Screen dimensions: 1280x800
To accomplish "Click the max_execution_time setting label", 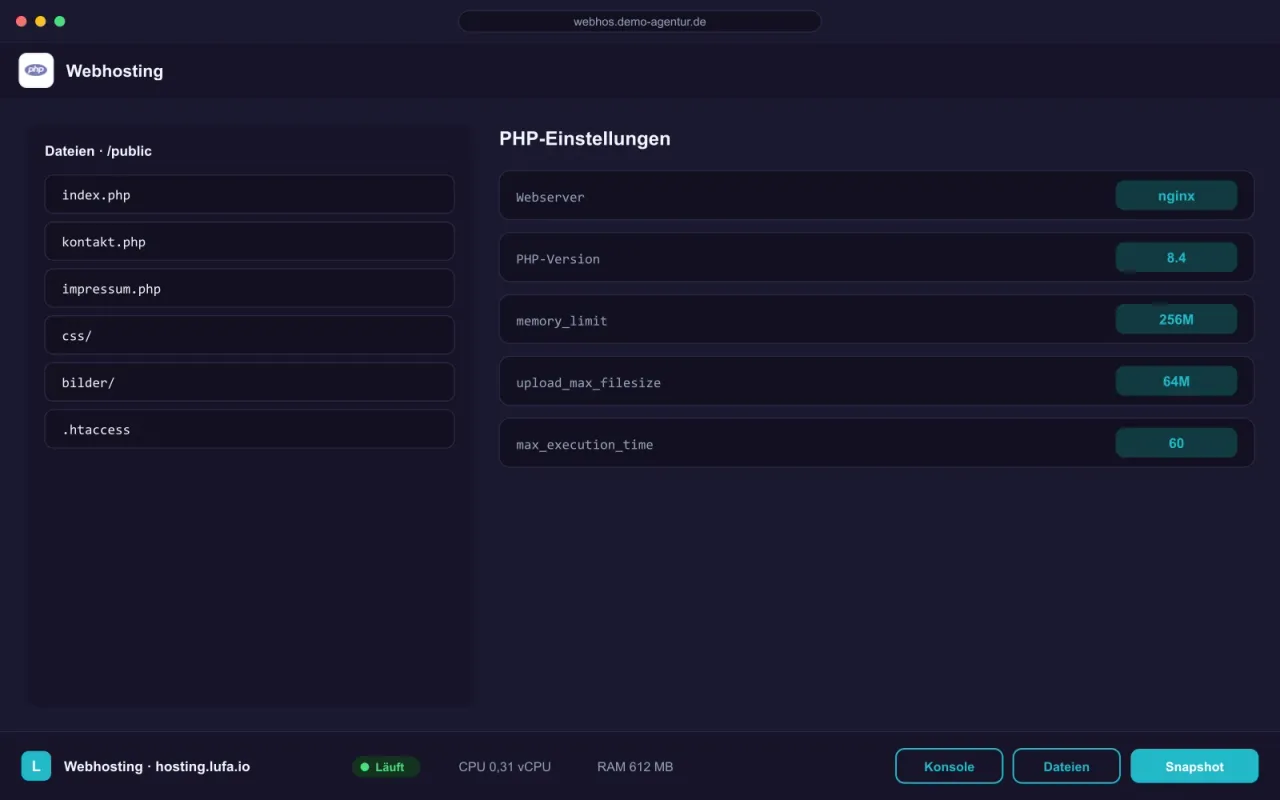I will point(584,445).
